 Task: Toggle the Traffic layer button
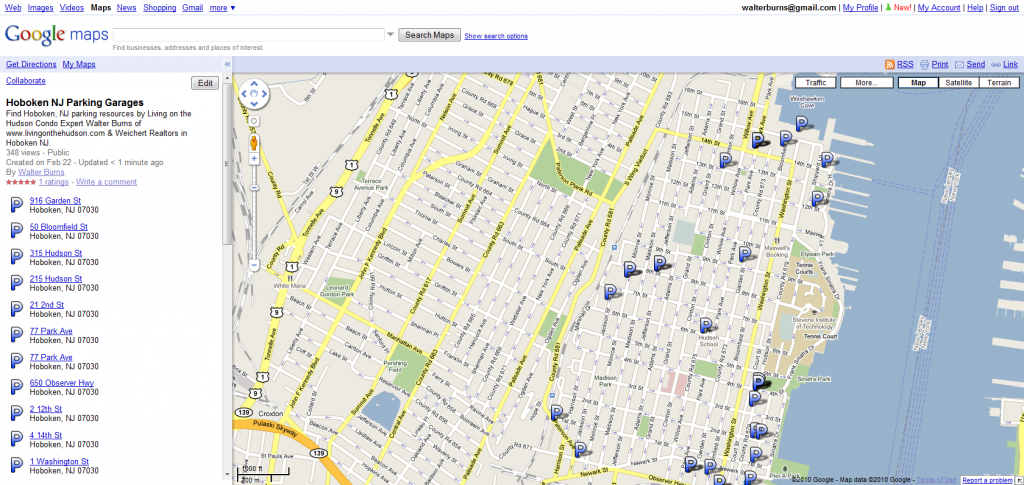point(816,83)
